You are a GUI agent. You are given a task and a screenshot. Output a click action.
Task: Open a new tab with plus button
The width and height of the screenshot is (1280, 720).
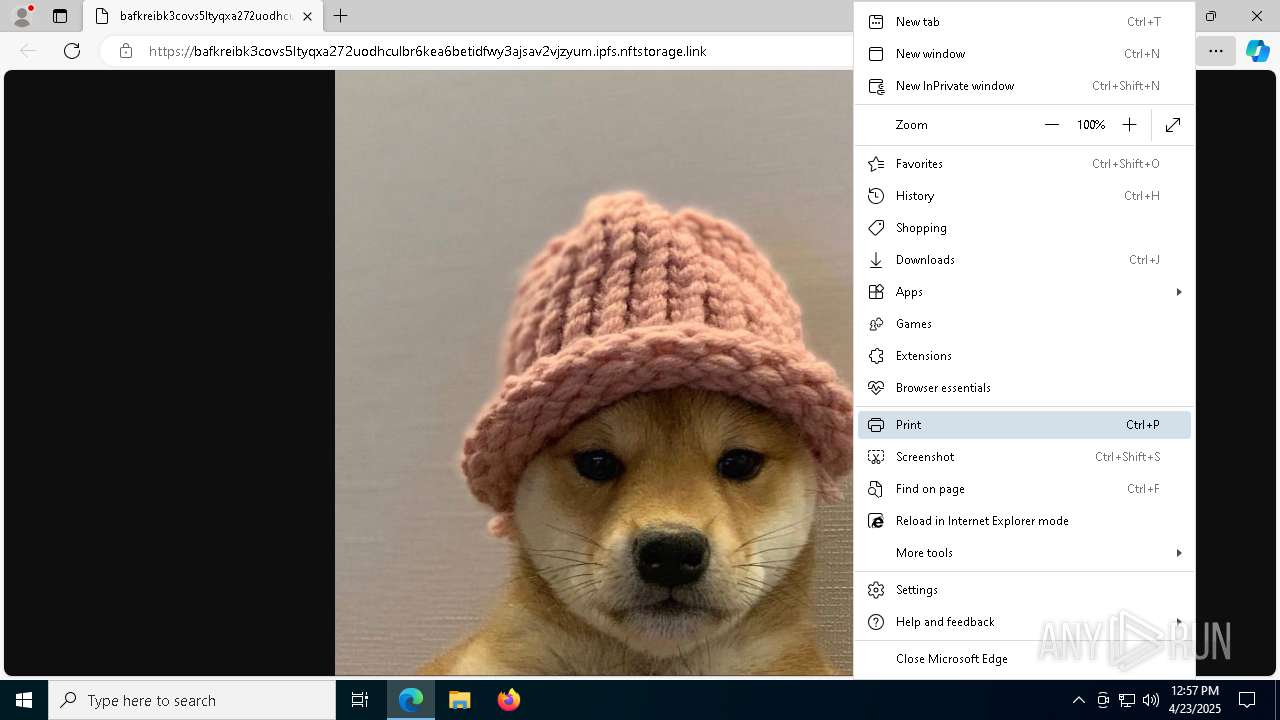[x=341, y=16]
